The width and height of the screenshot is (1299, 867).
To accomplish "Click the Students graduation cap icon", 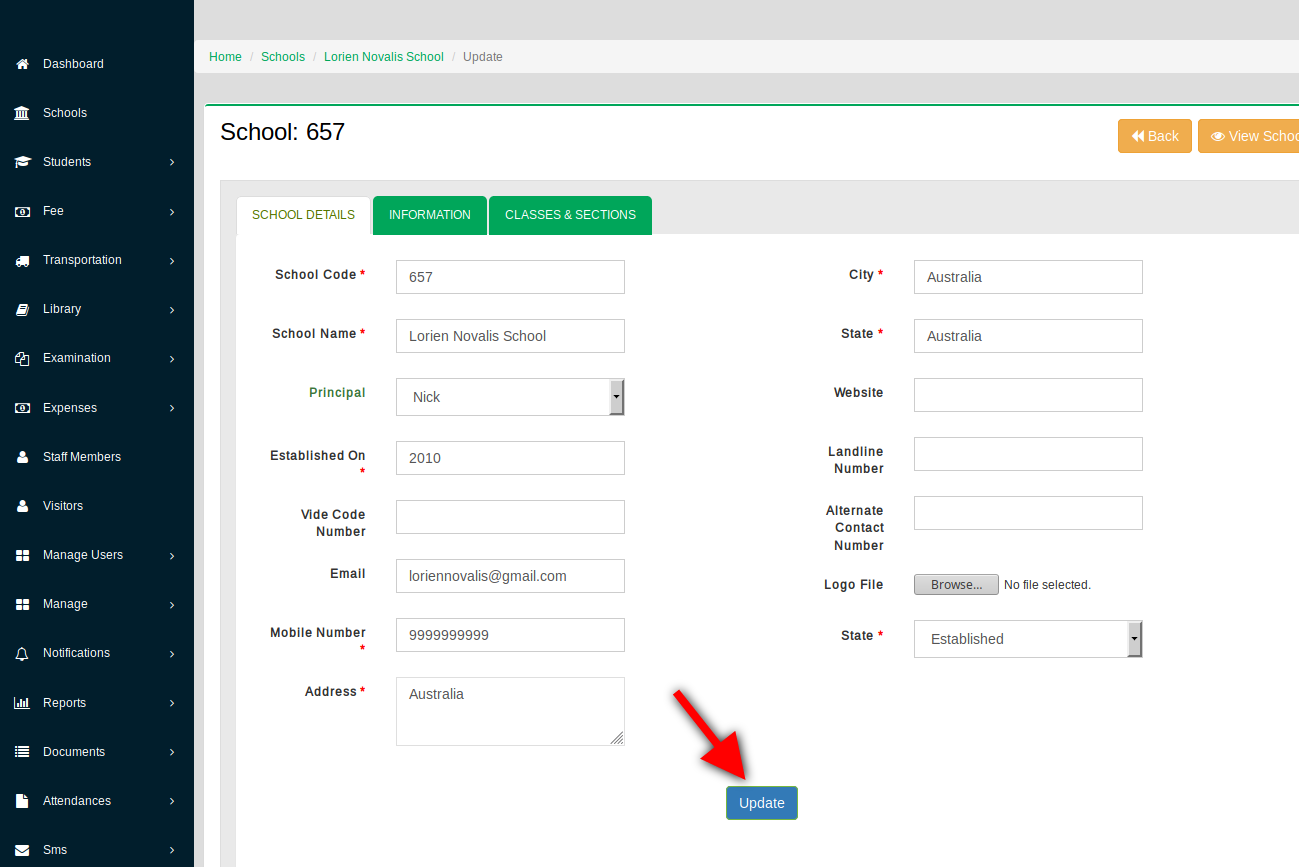I will click(x=22, y=162).
